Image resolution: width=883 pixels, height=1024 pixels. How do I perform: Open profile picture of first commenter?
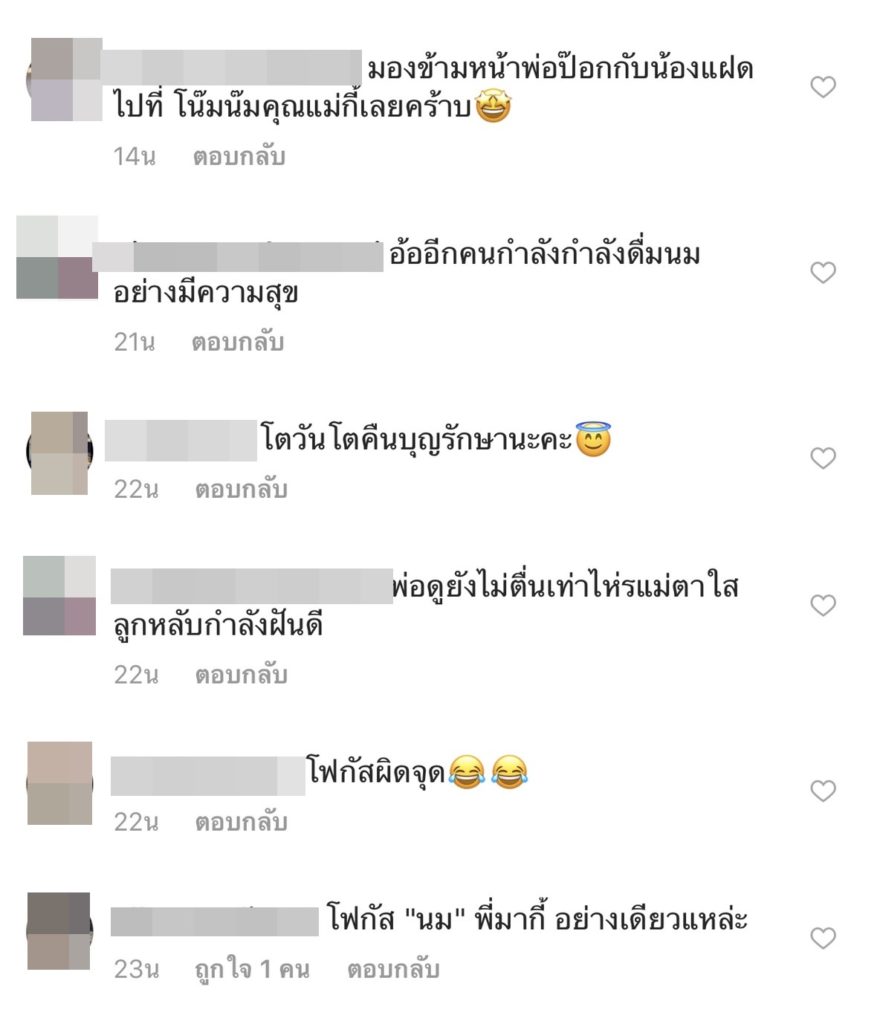(x=65, y=79)
